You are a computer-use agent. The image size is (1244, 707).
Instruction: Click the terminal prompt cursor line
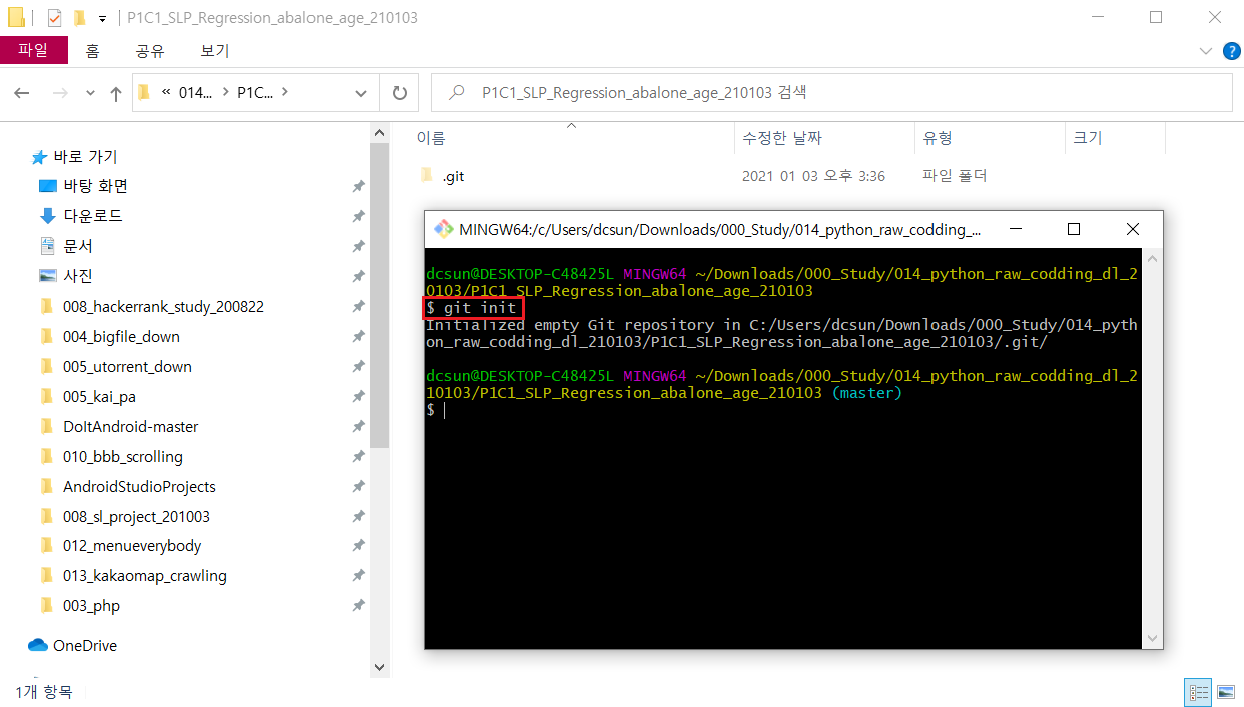coord(436,410)
